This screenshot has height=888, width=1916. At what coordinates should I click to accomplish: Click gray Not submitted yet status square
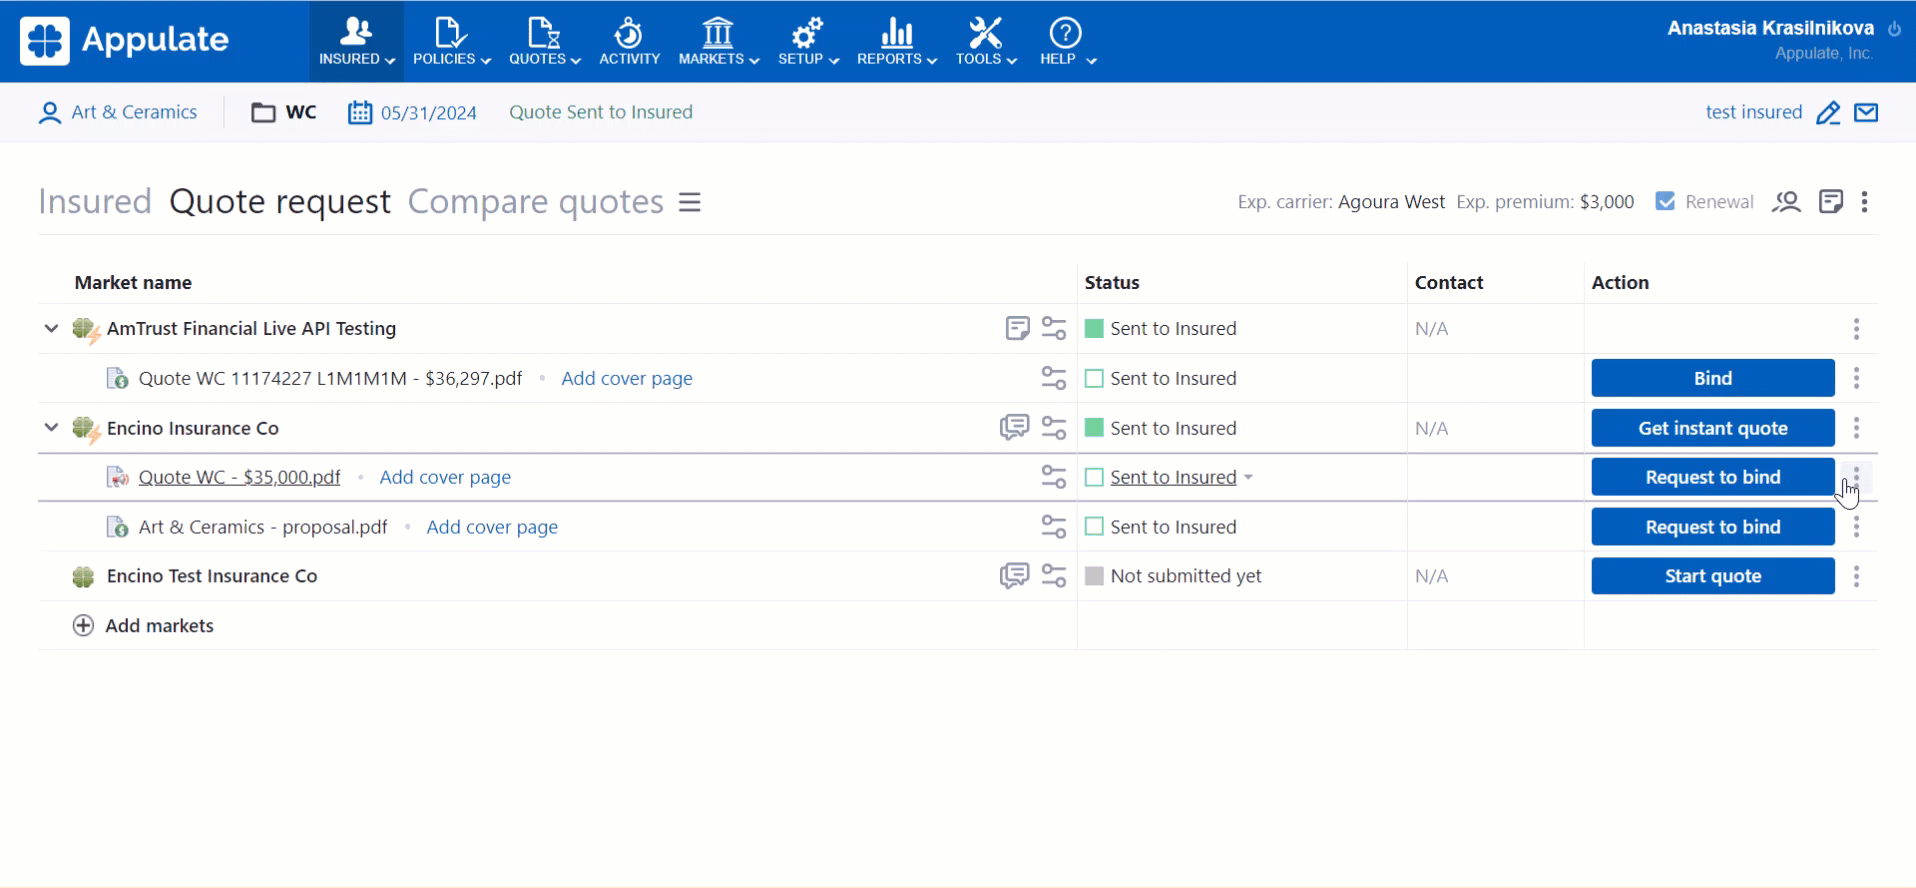1094,576
